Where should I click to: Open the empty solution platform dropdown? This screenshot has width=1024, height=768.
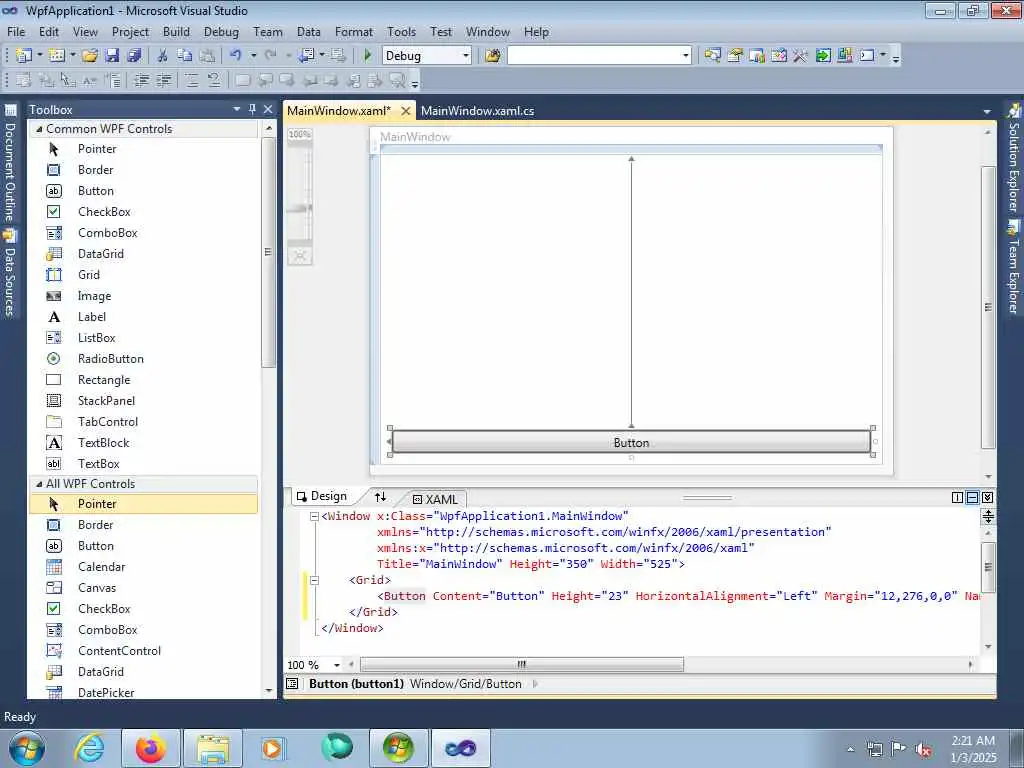pos(686,56)
